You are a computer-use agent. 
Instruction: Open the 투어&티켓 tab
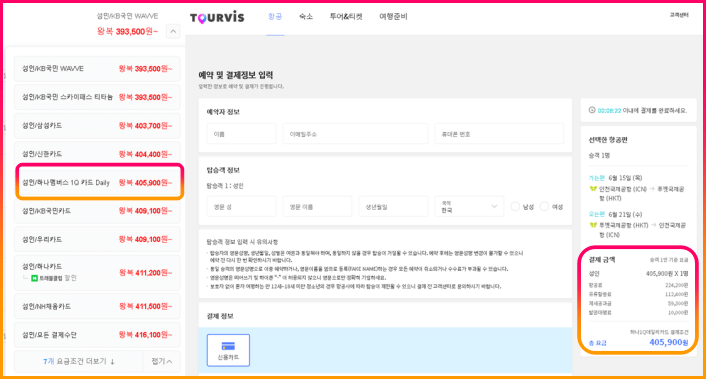pyautogui.click(x=346, y=17)
